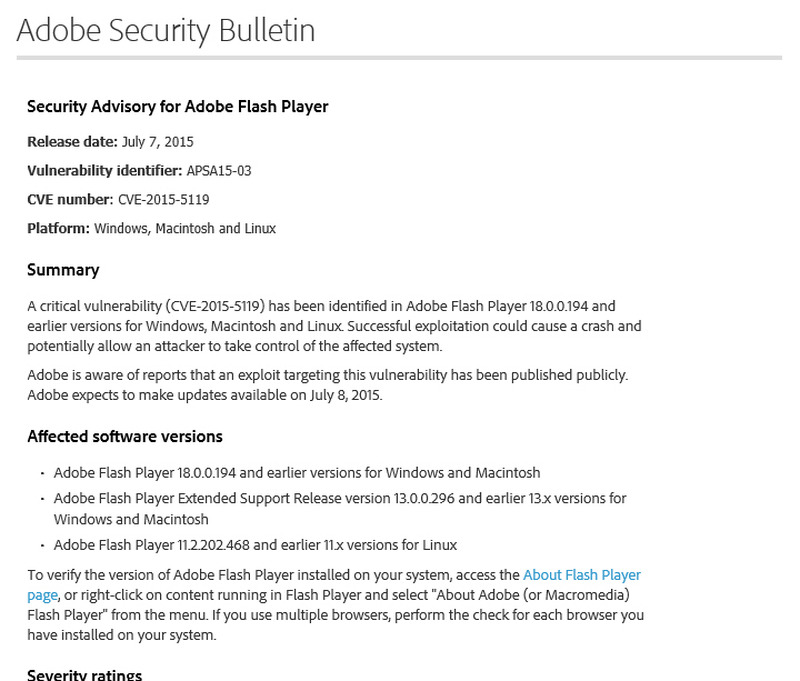This screenshot has width=800, height=681.
Task: Click the Severity ratings heading
Action: coord(84,674)
